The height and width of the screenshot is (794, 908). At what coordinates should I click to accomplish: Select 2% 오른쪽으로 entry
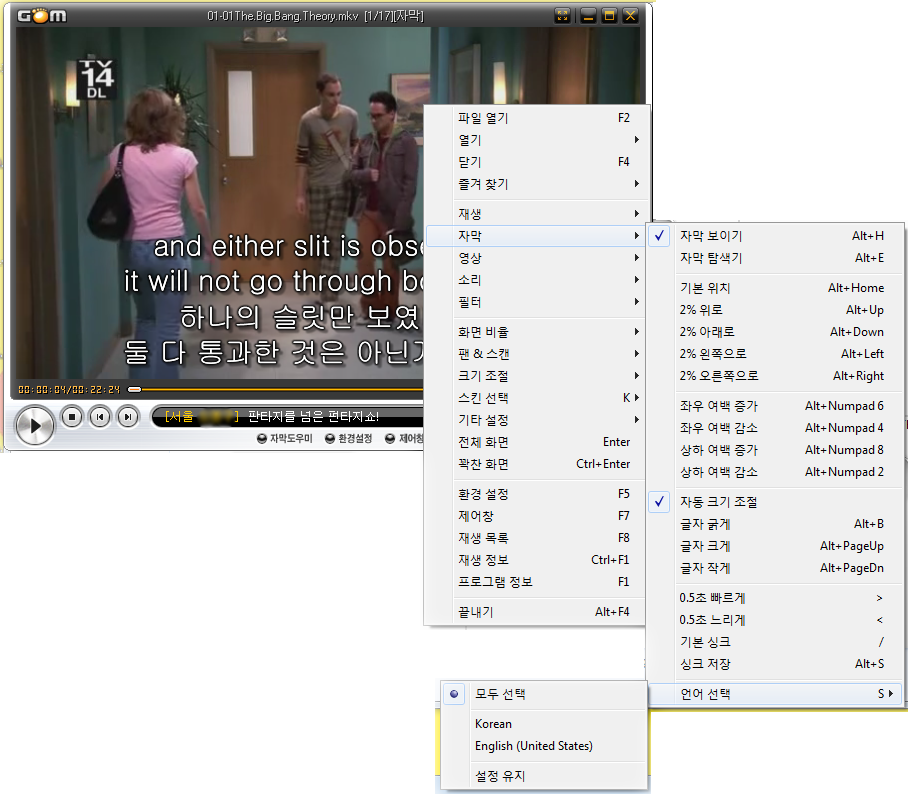point(775,376)
